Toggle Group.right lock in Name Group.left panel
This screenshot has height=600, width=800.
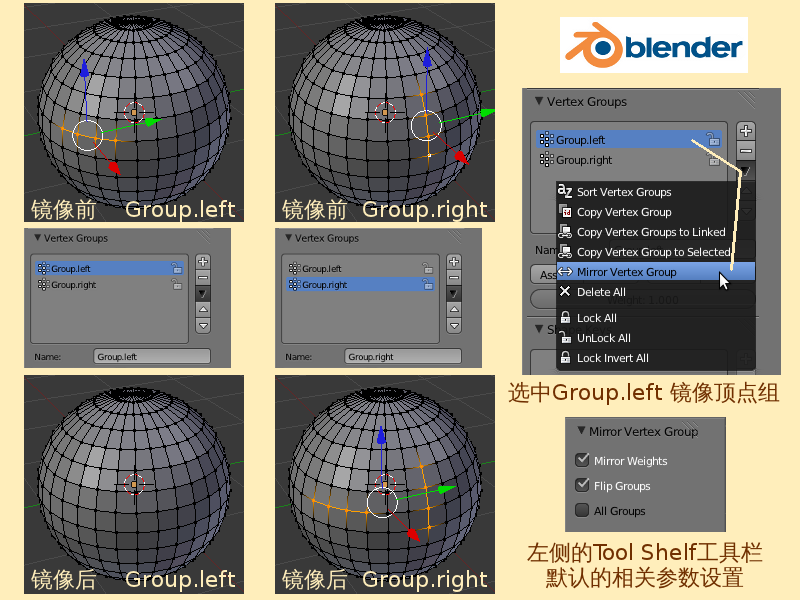click(x=177, y=284)
